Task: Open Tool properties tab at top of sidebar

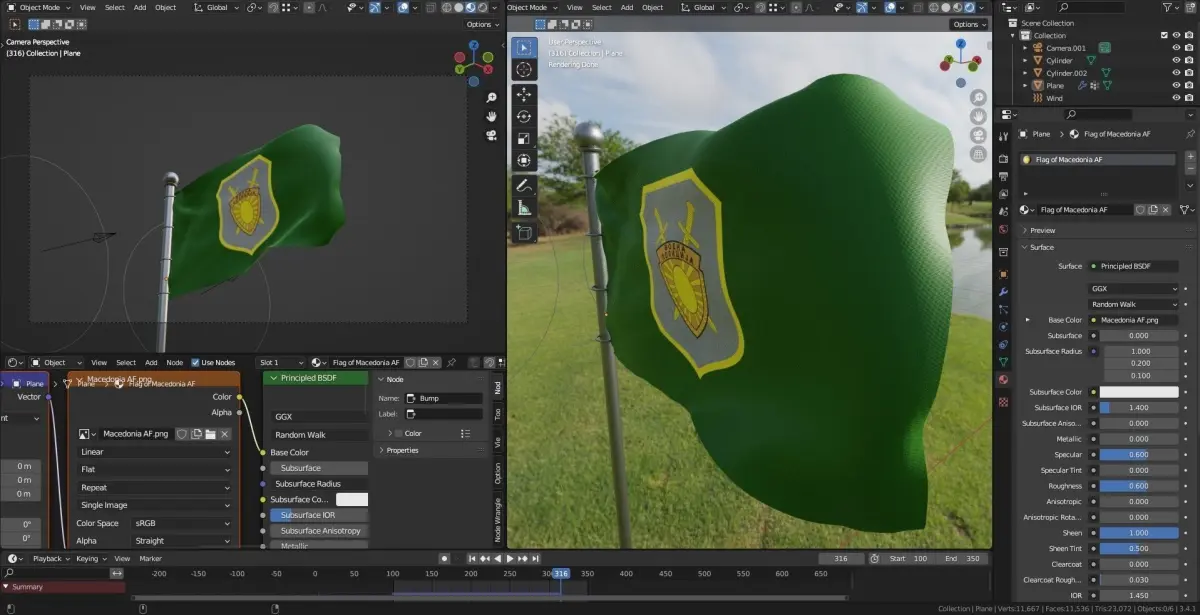Action: tap(1003, 136)
